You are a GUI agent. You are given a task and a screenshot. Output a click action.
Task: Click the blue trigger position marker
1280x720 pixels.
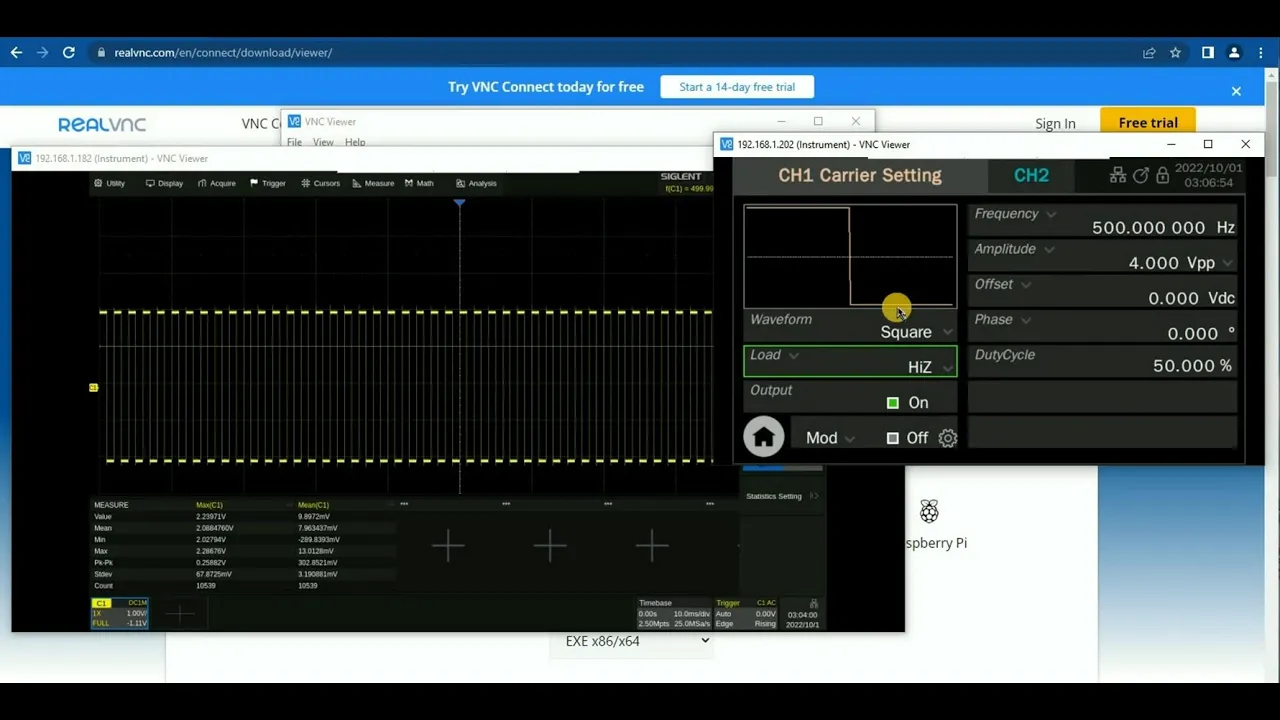(x=459, y=203)
